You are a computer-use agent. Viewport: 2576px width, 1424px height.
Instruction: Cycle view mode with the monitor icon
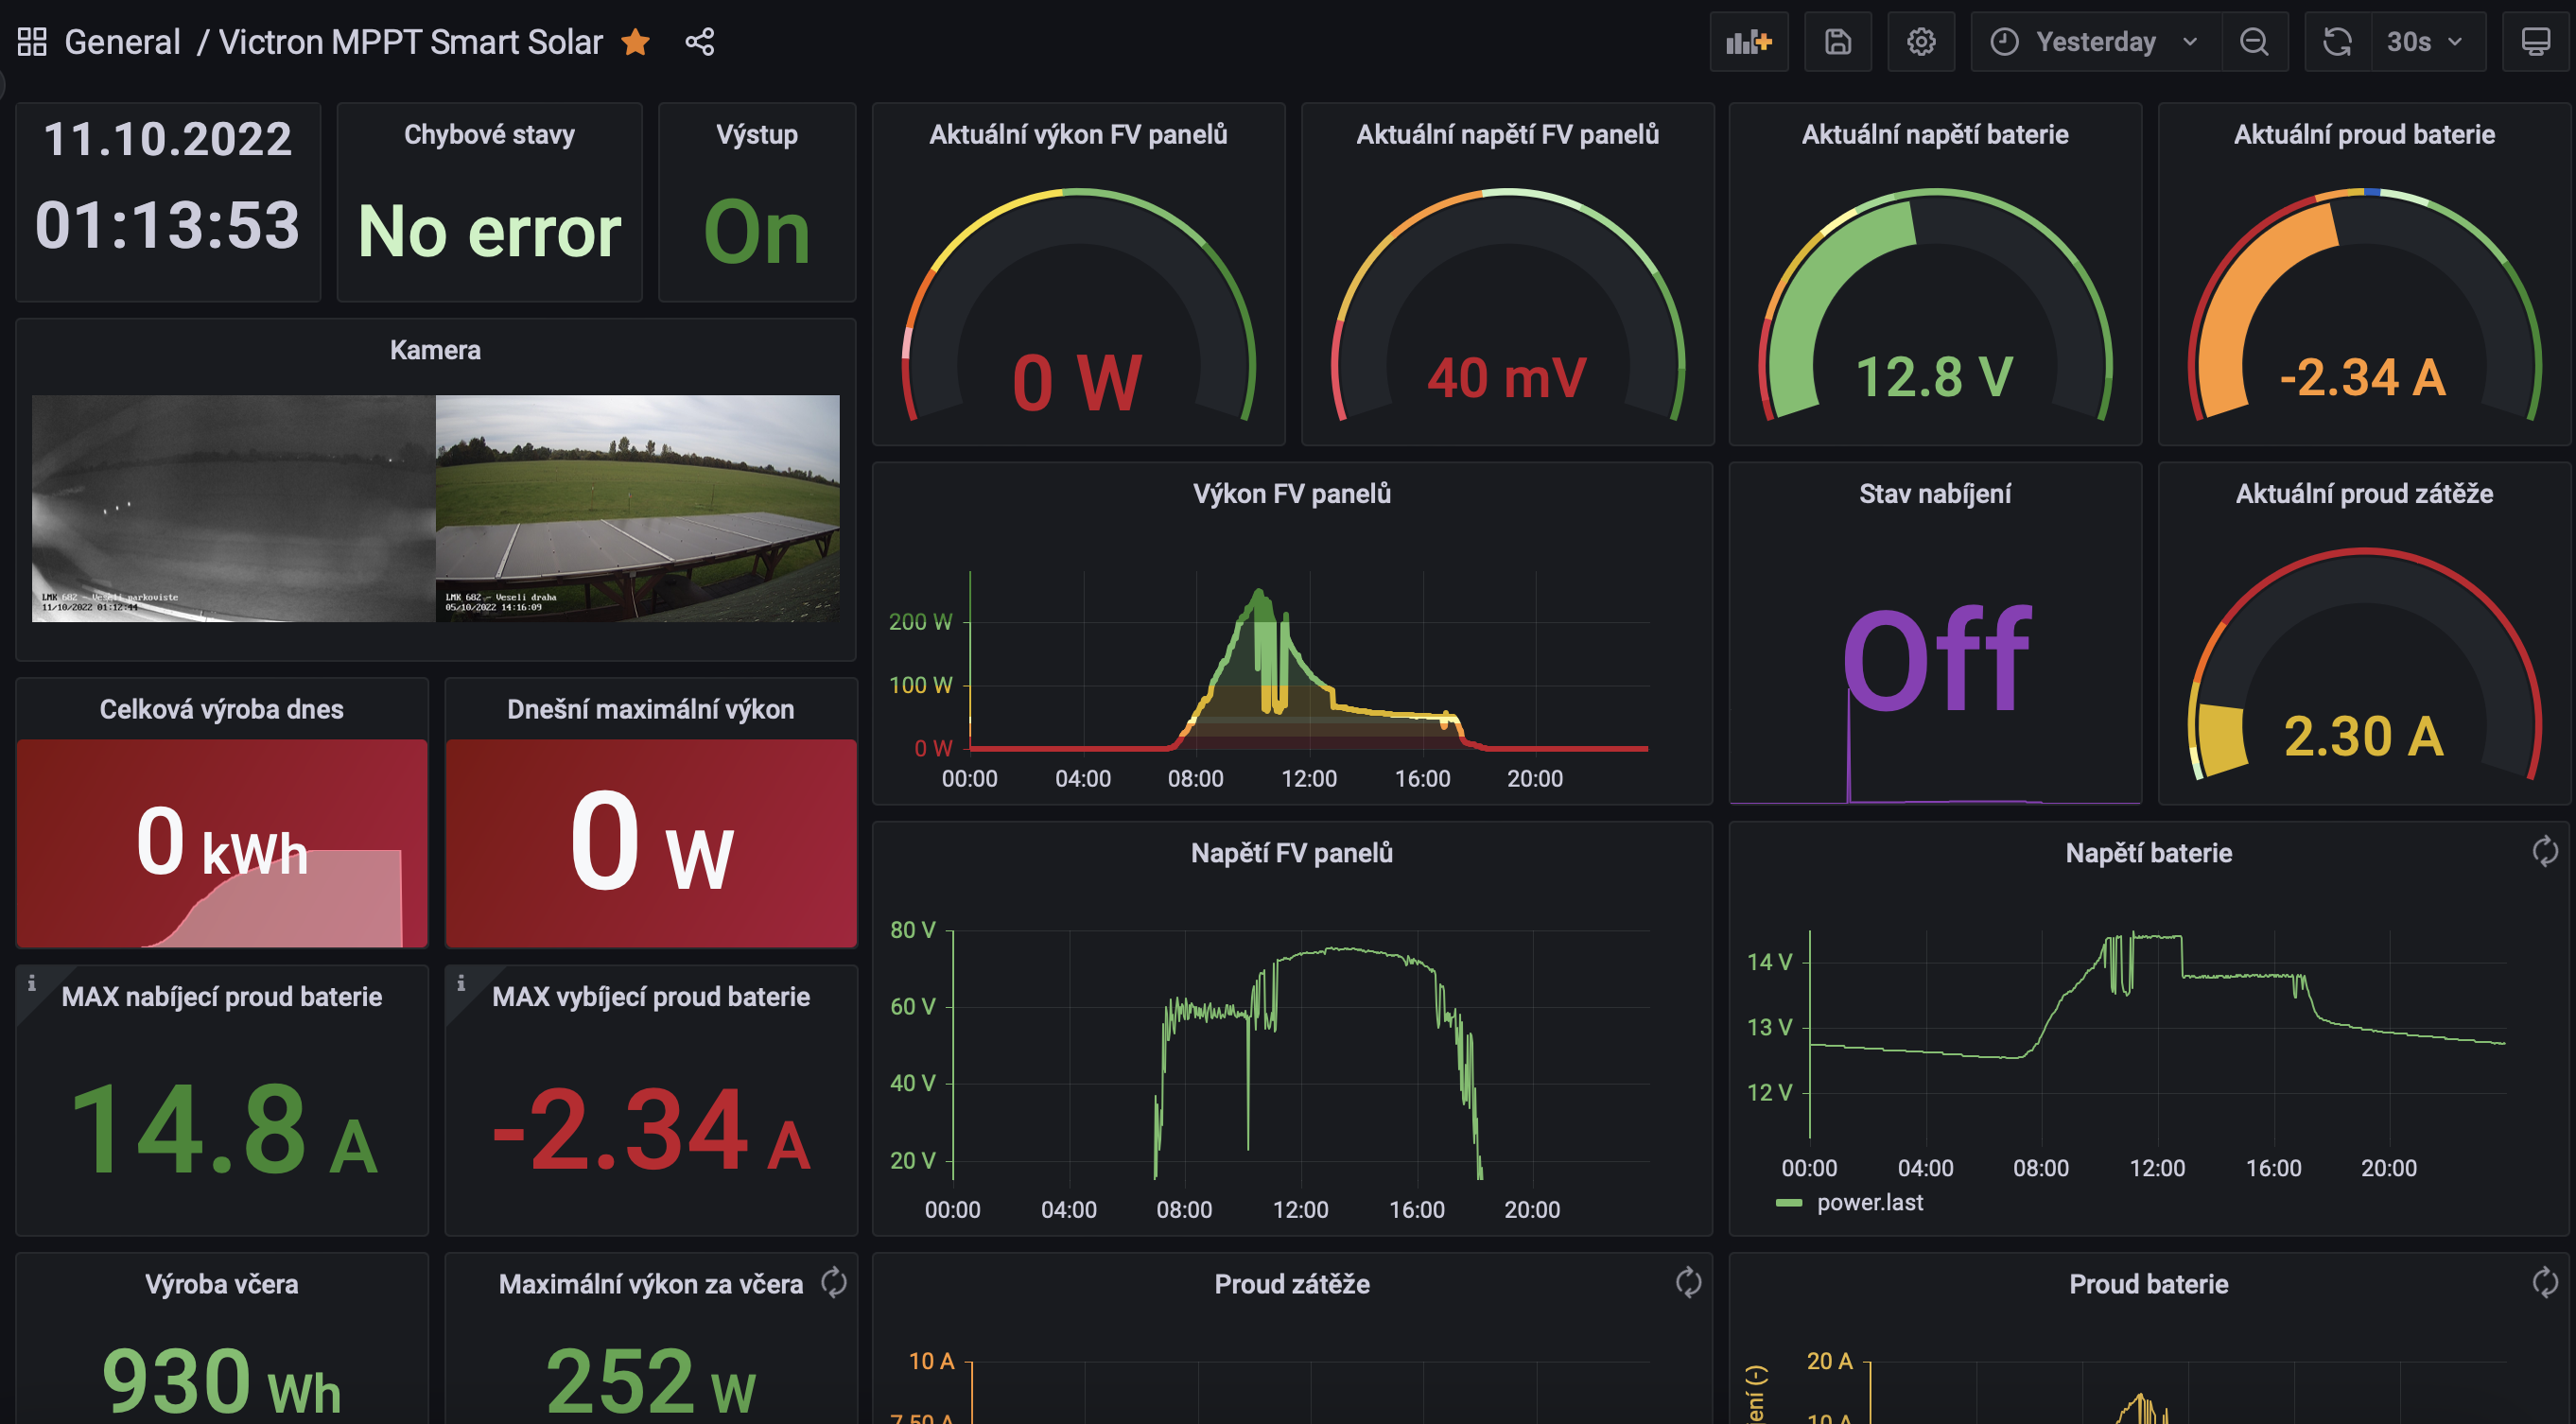click(2535, 42)
